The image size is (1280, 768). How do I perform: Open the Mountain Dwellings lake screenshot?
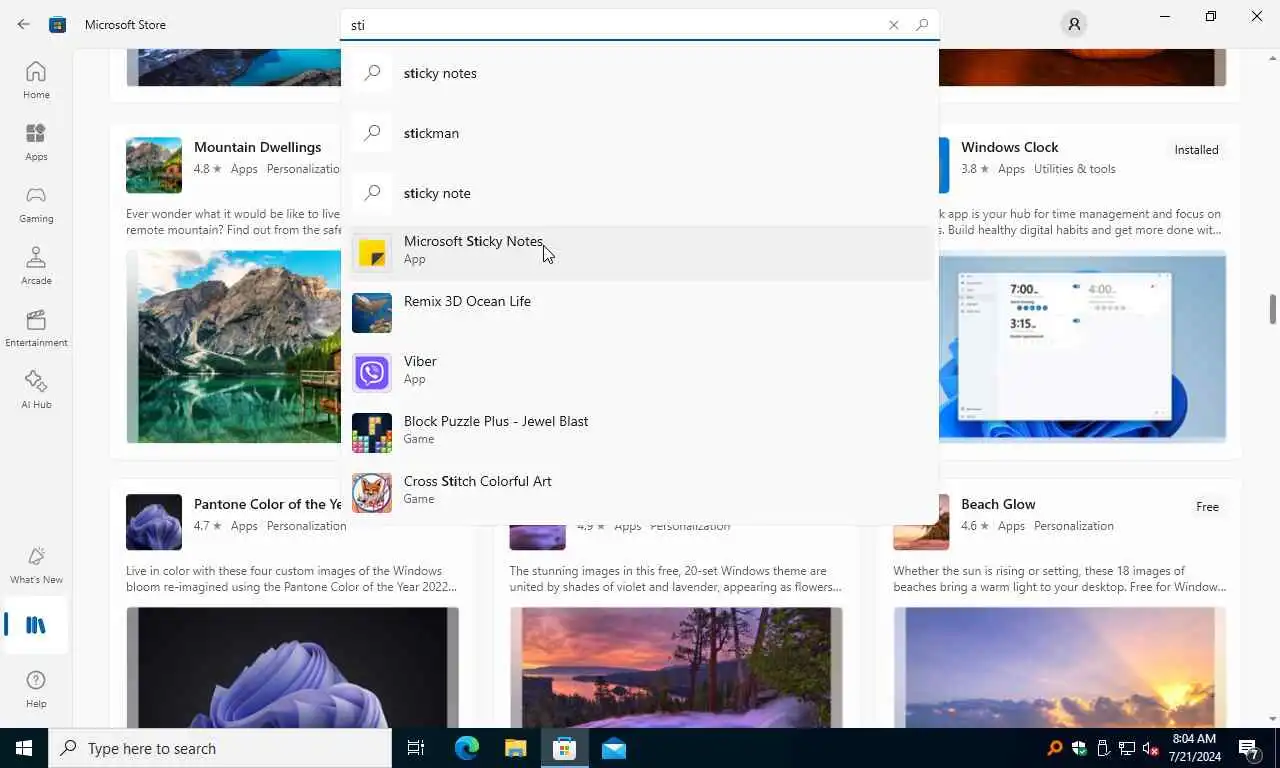click(234, 346)
